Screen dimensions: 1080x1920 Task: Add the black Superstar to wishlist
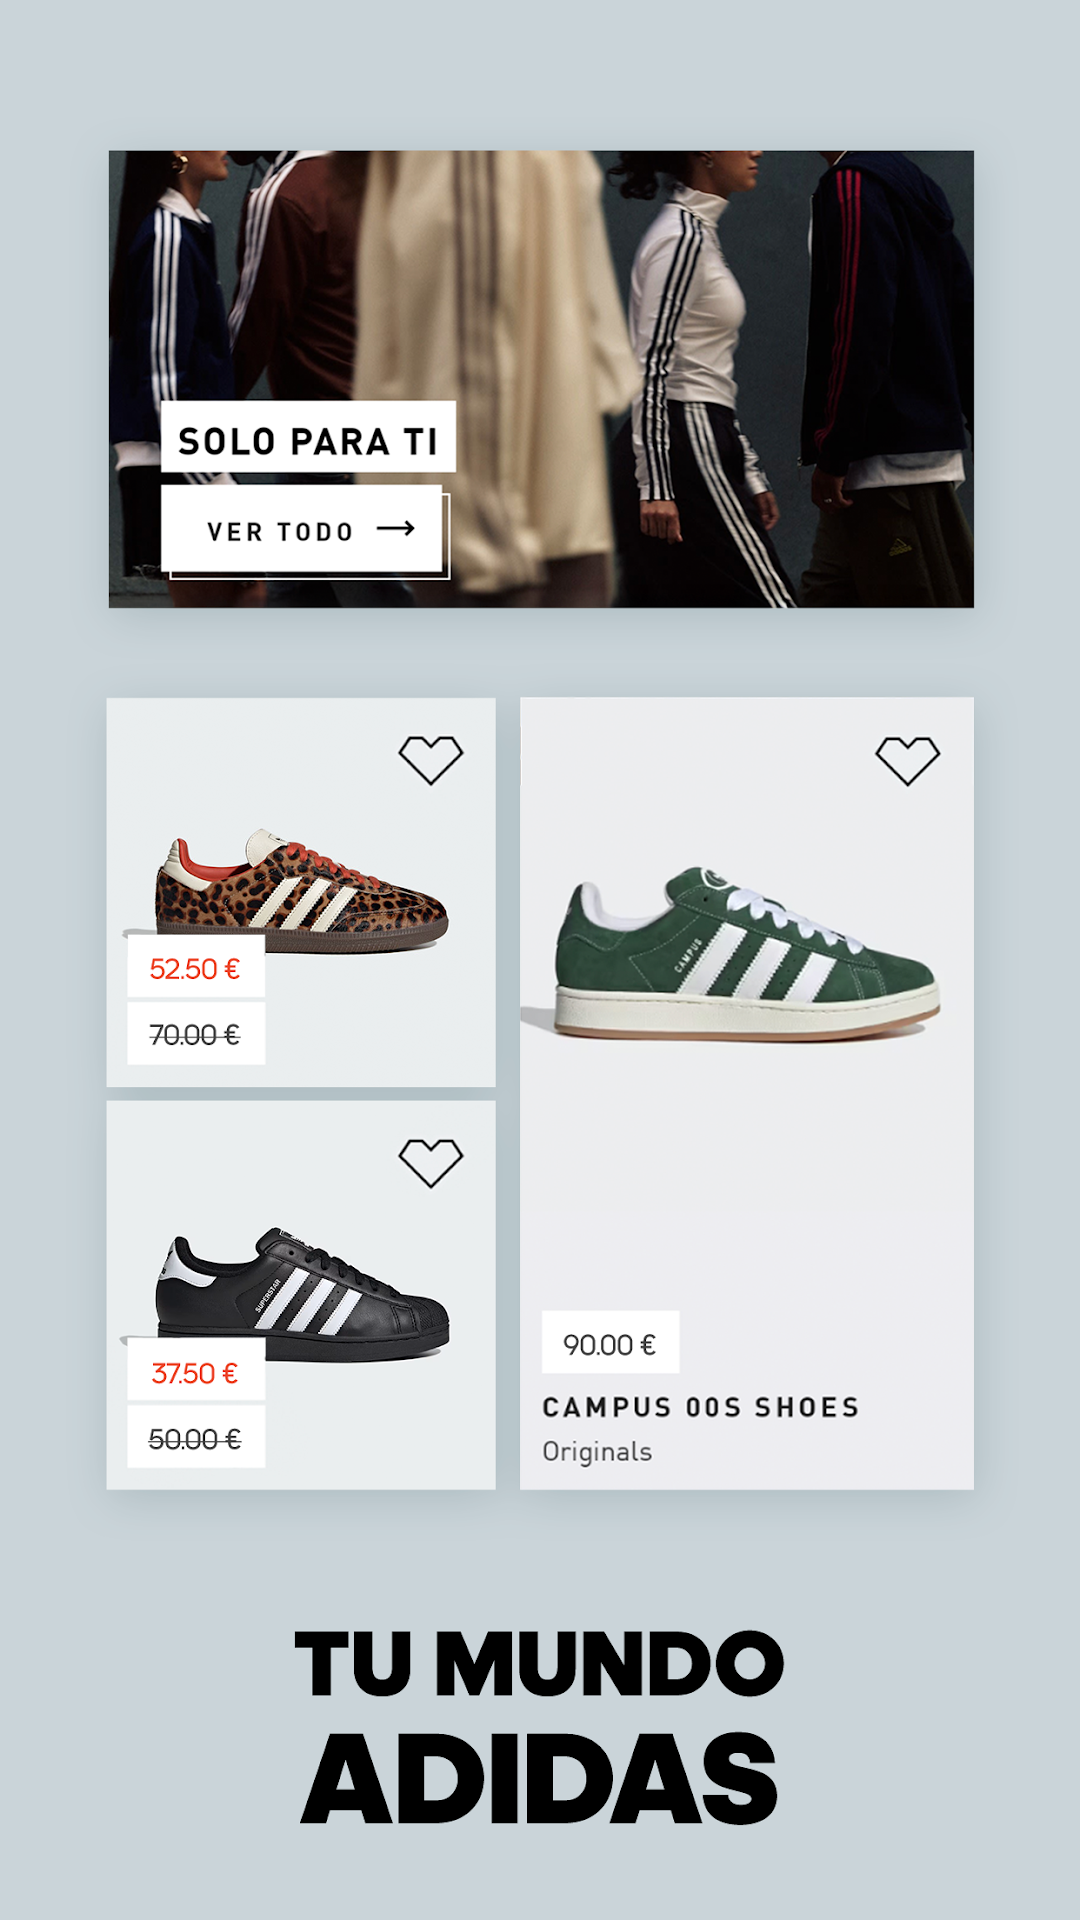point(431,1163)
